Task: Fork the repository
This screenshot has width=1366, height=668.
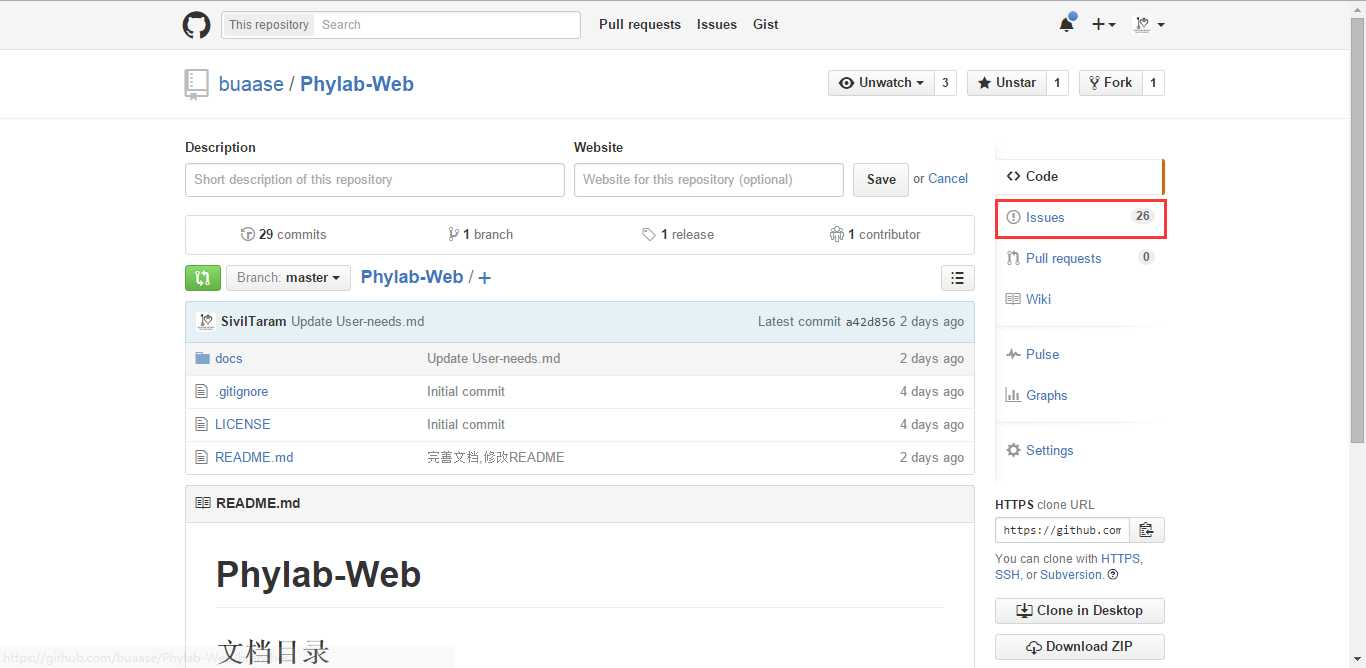Action: (x=1110, y=83)
